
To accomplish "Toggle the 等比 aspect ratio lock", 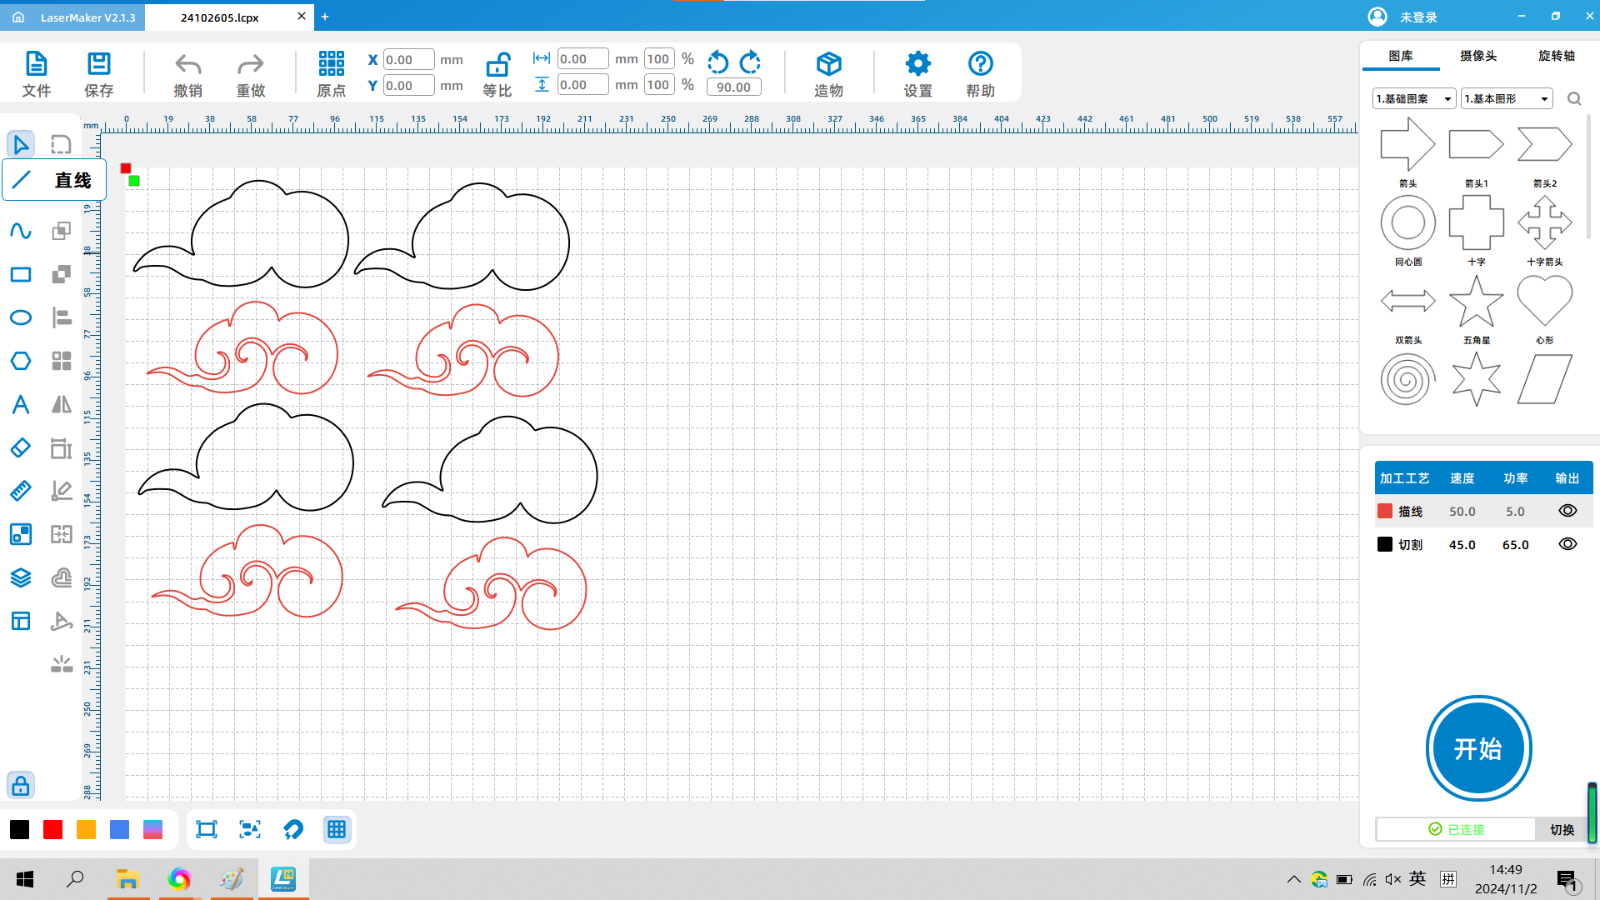I will (x=497, y=66).
